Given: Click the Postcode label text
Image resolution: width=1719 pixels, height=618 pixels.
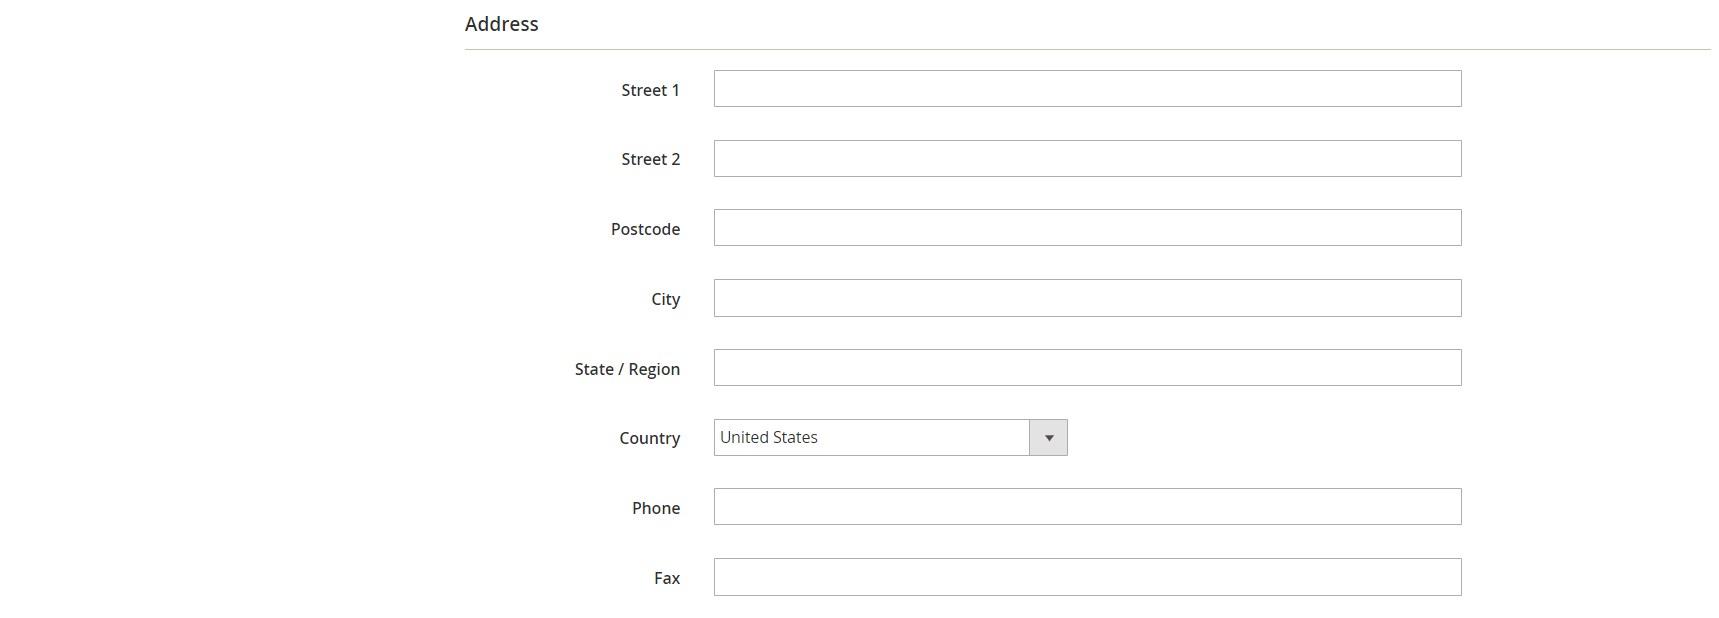Looking at the screenshot, I should coord(645,229).
